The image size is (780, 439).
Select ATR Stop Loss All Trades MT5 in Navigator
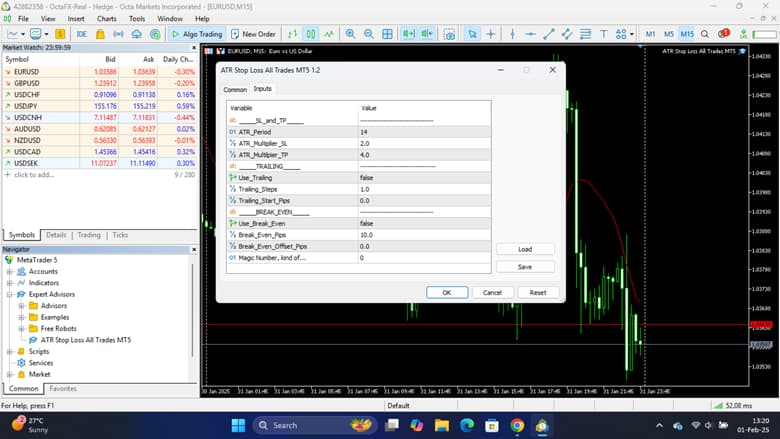click(x=85, y=340)
